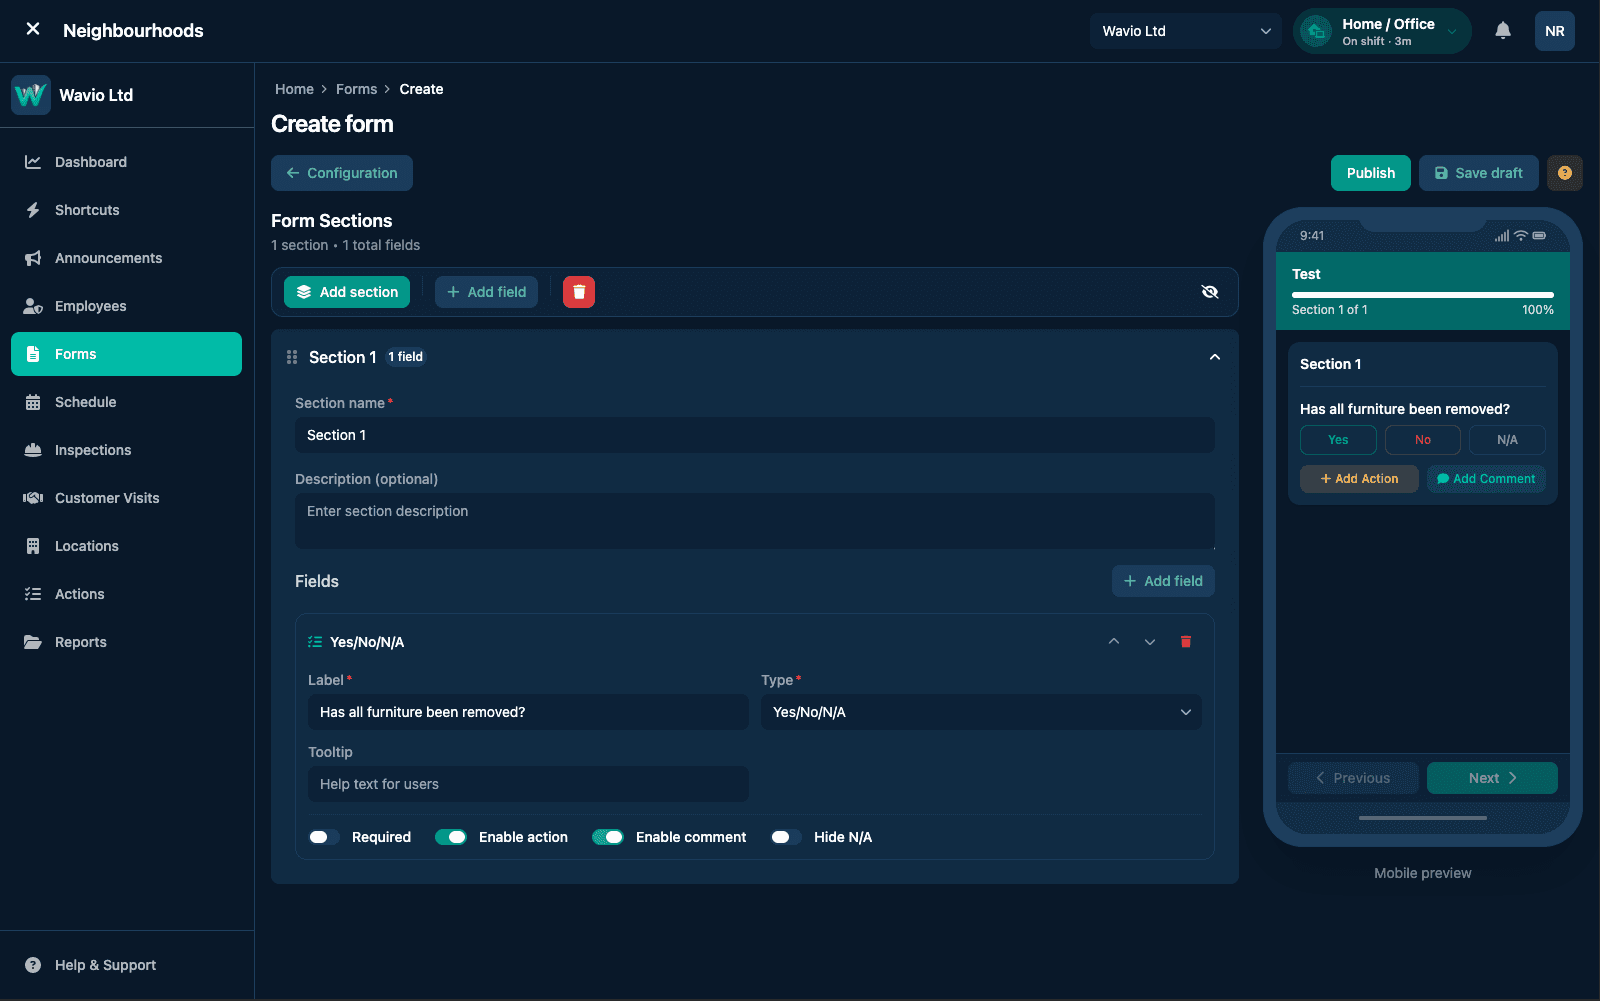The image size is (1600, 1001).
Task: Open the Wavio Ltd company dropdown
Action: pyautogui.click(x=1185, y=31)
